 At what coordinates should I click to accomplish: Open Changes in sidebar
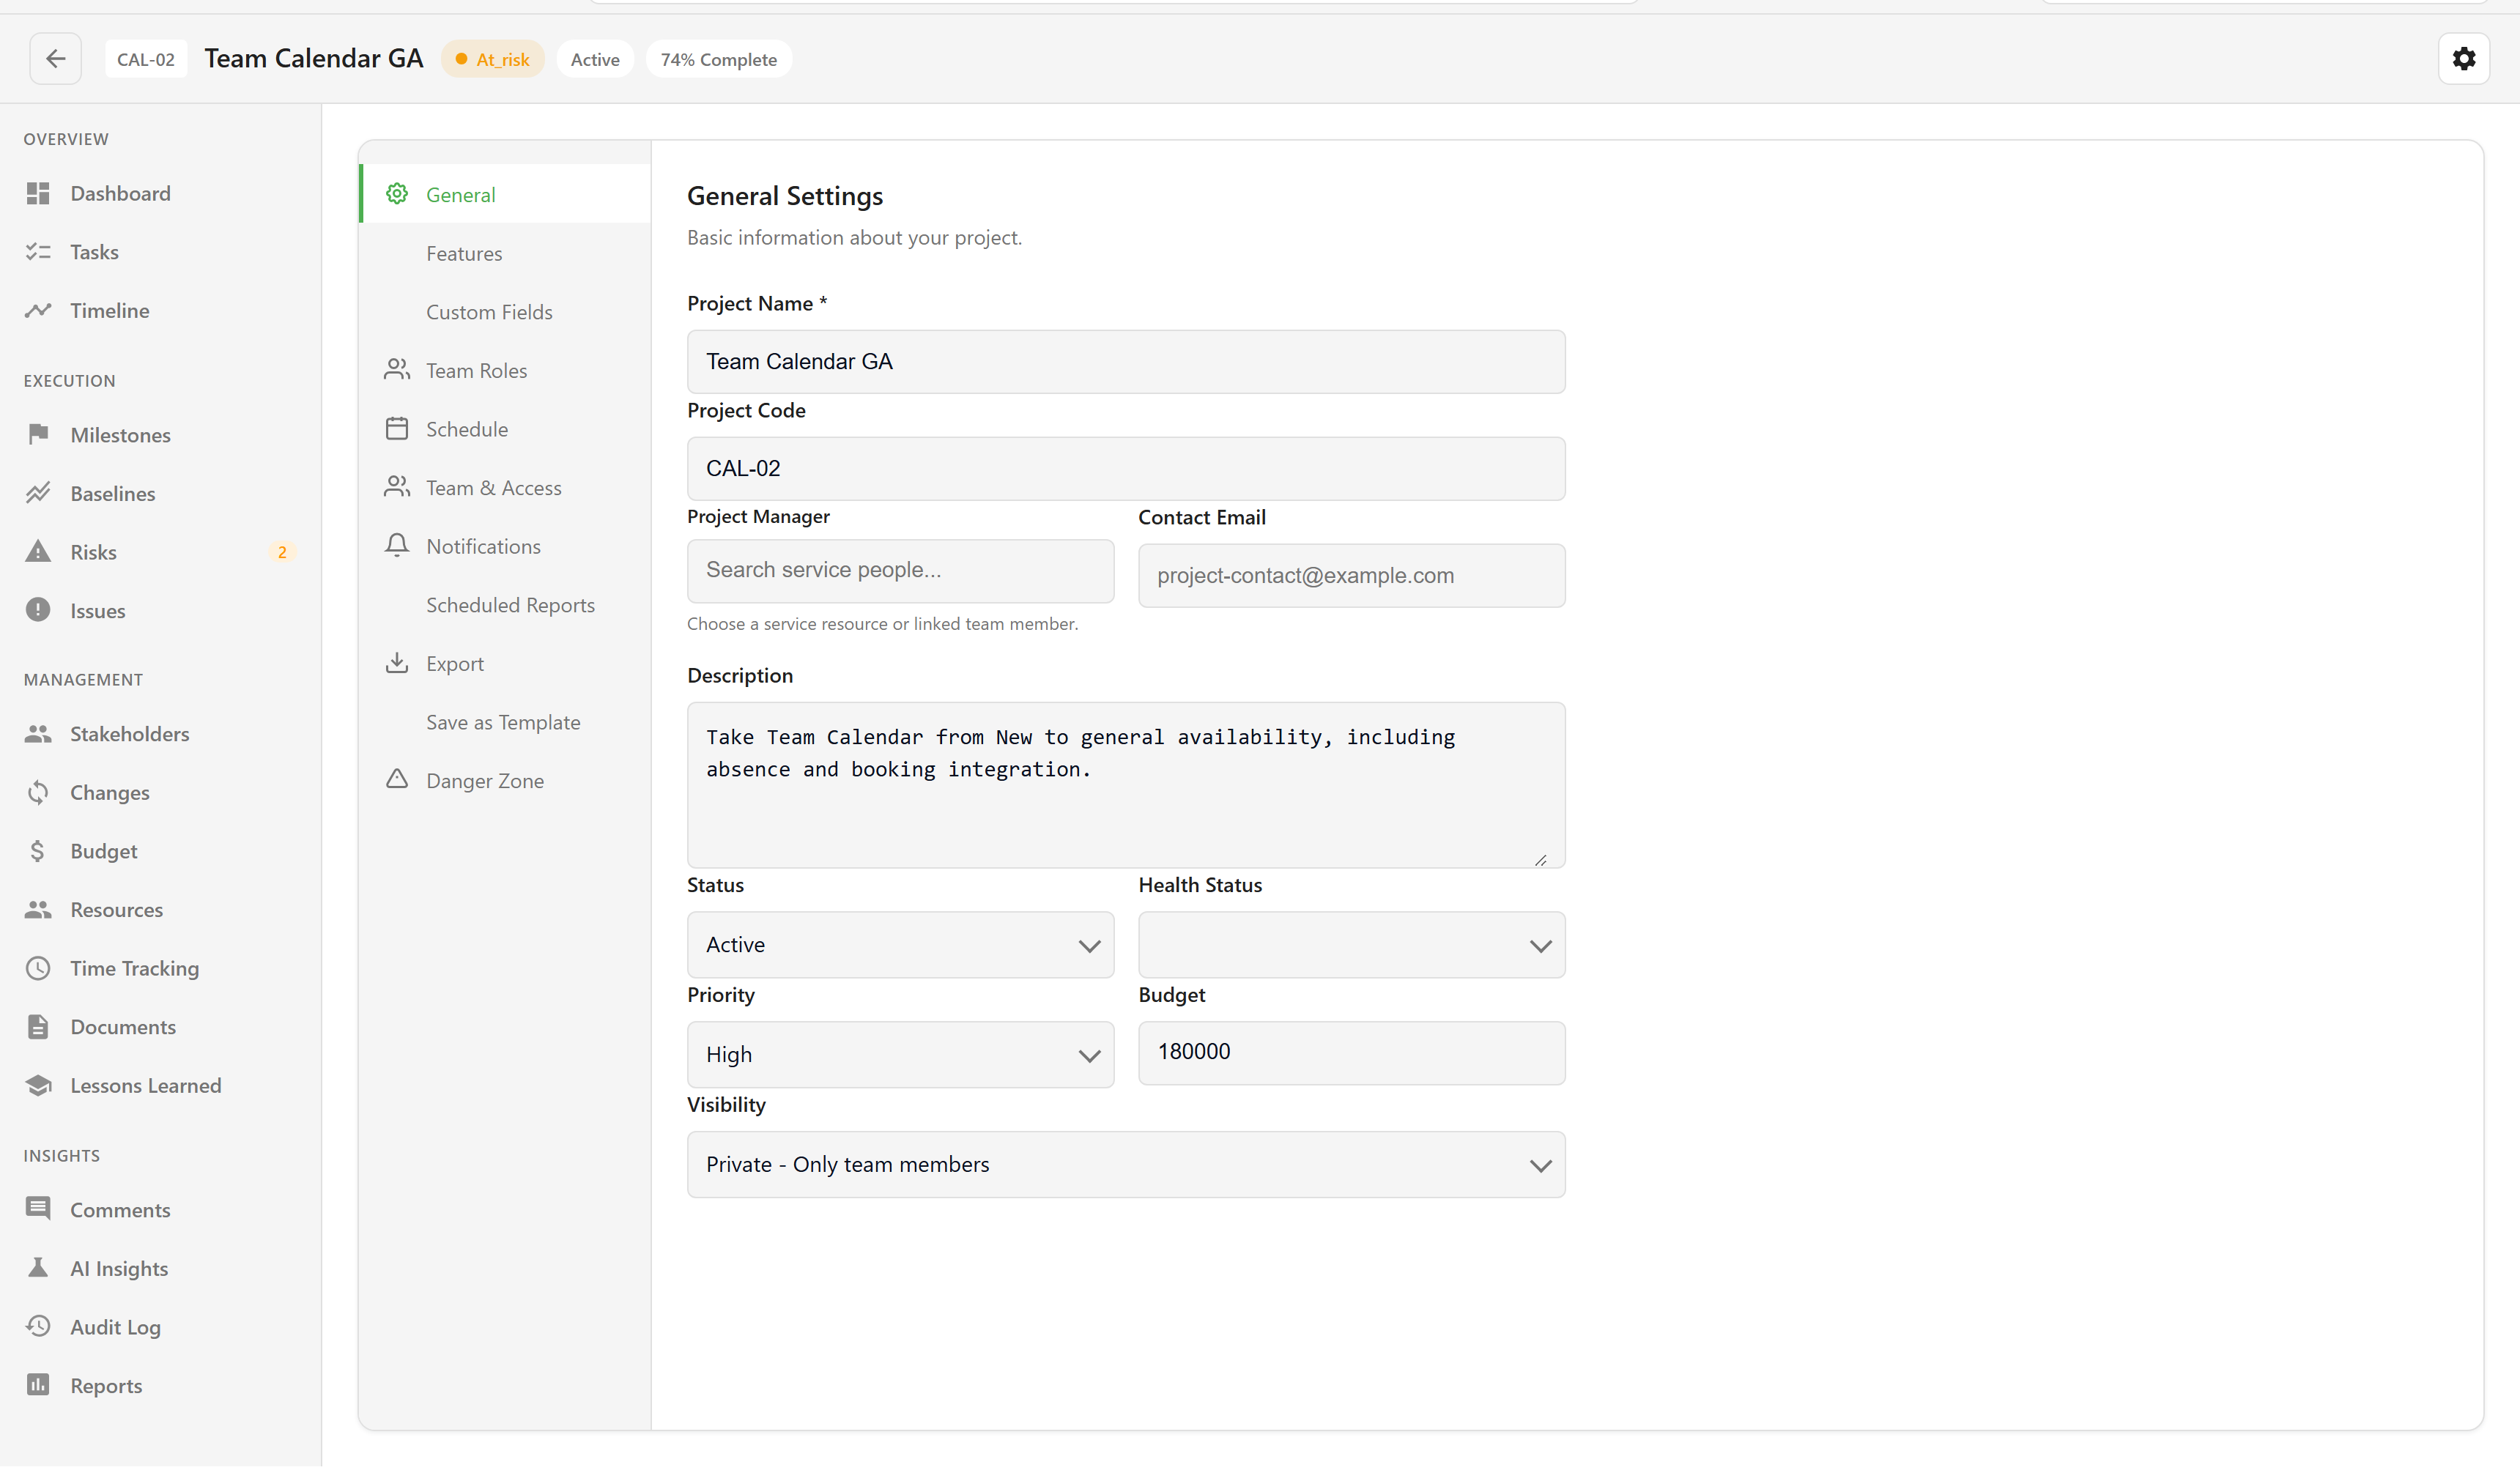[160, 793]
